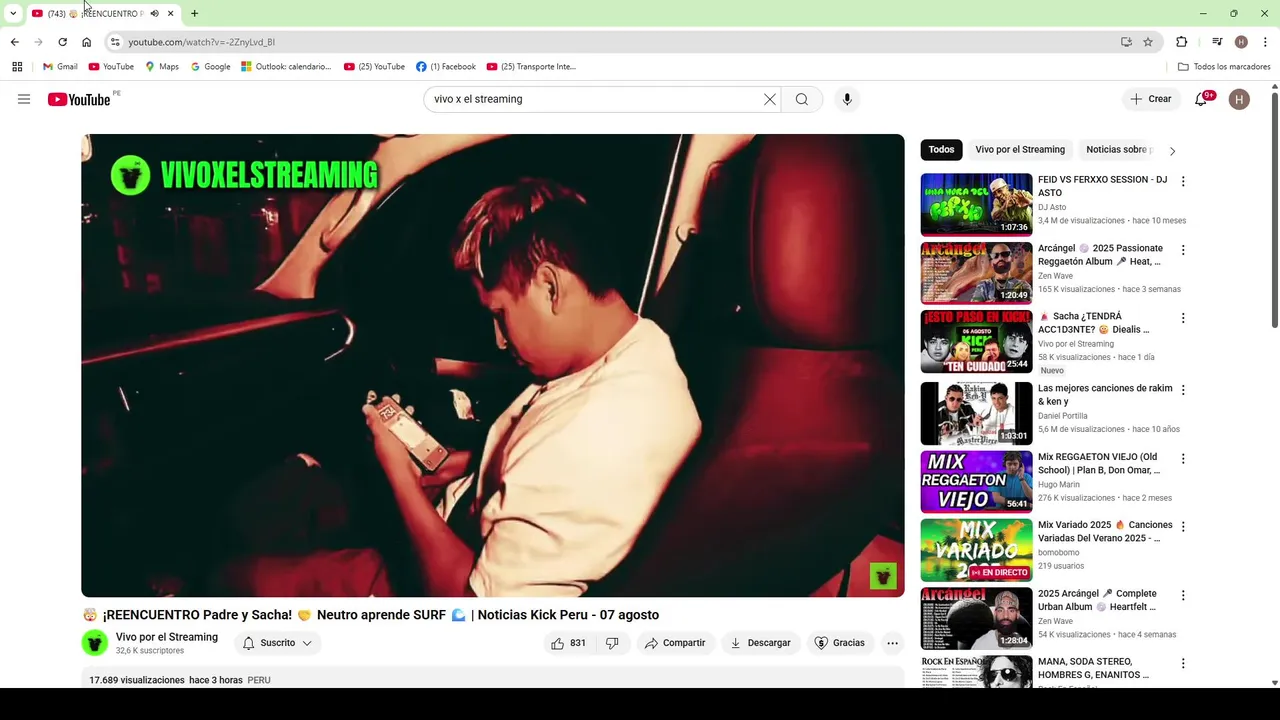
Task: Click the channel watermark in video corner
Action: pyautogui.click(x=883, y=576)
